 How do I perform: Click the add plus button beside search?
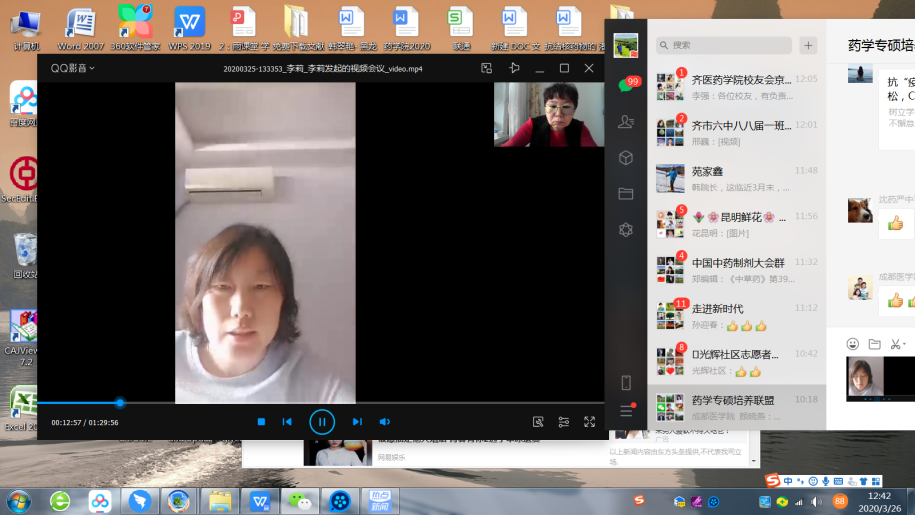coord(808,45)
